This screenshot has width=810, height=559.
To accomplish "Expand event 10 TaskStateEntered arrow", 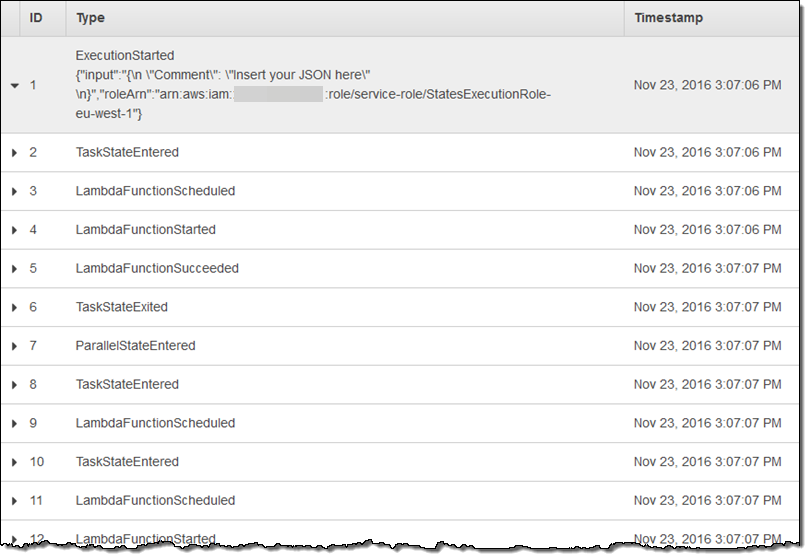I will (x=15, y=462).
